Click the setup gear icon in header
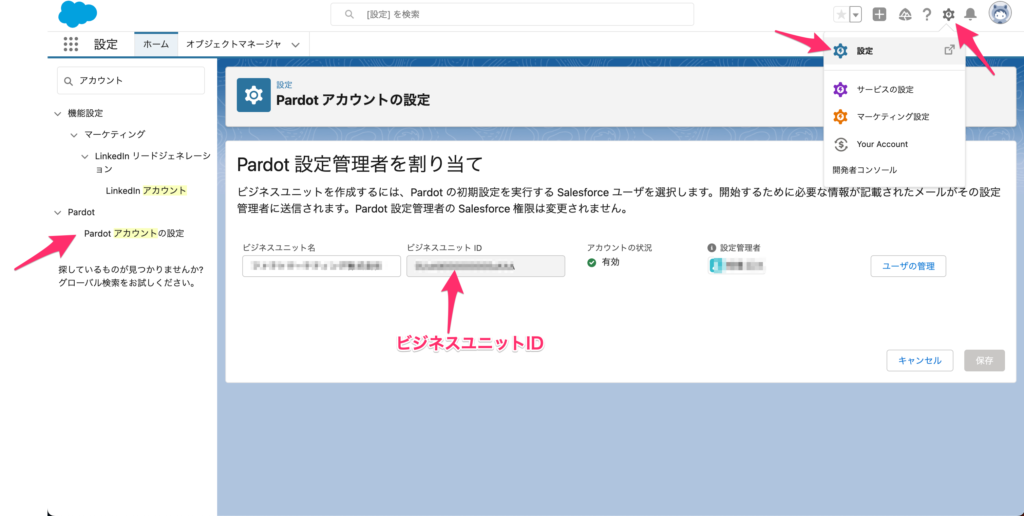The height and width of the screenshot is (516, 1024). pyautogui.click(x=948, y=14)
